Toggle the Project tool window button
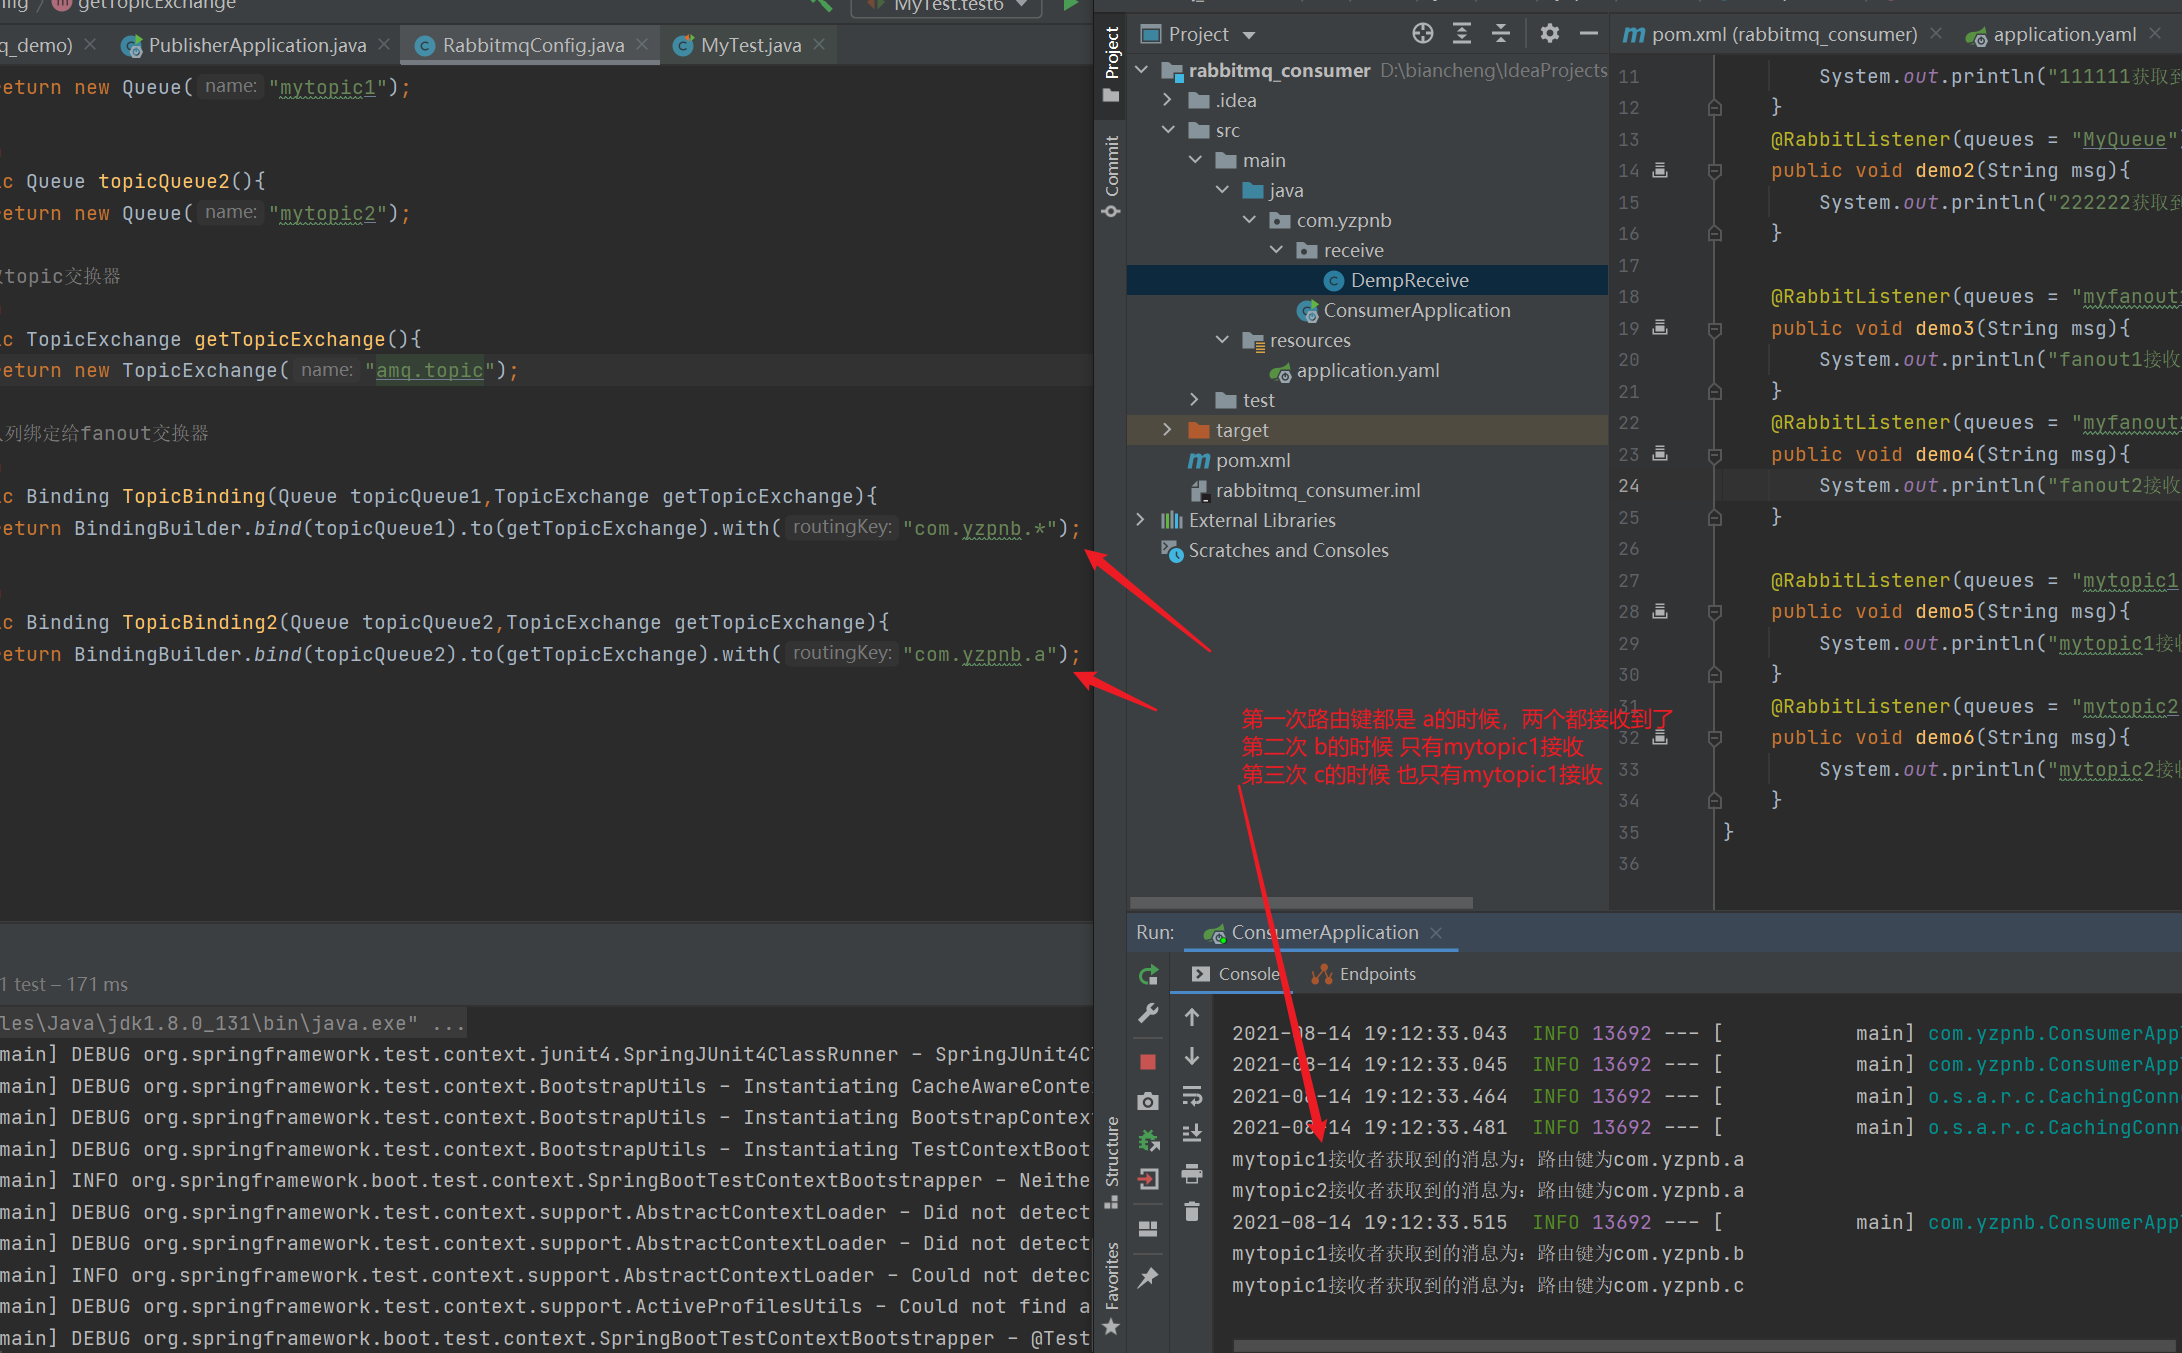 pyautogui.click(x=1111, y=64)
